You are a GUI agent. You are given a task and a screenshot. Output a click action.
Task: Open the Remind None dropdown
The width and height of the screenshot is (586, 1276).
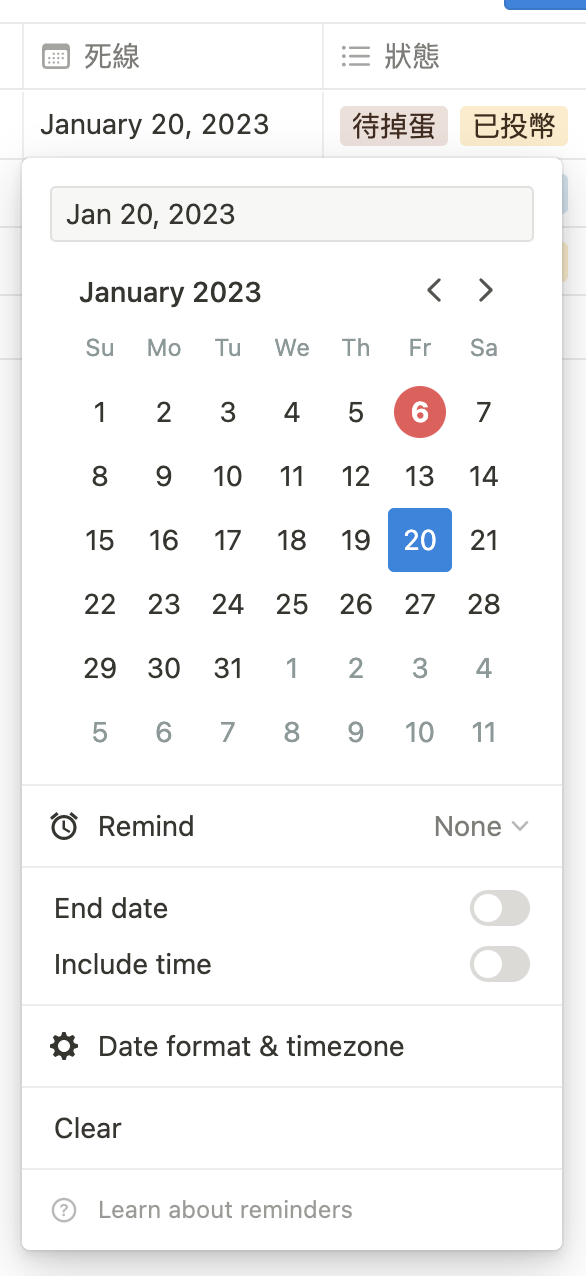481,826
